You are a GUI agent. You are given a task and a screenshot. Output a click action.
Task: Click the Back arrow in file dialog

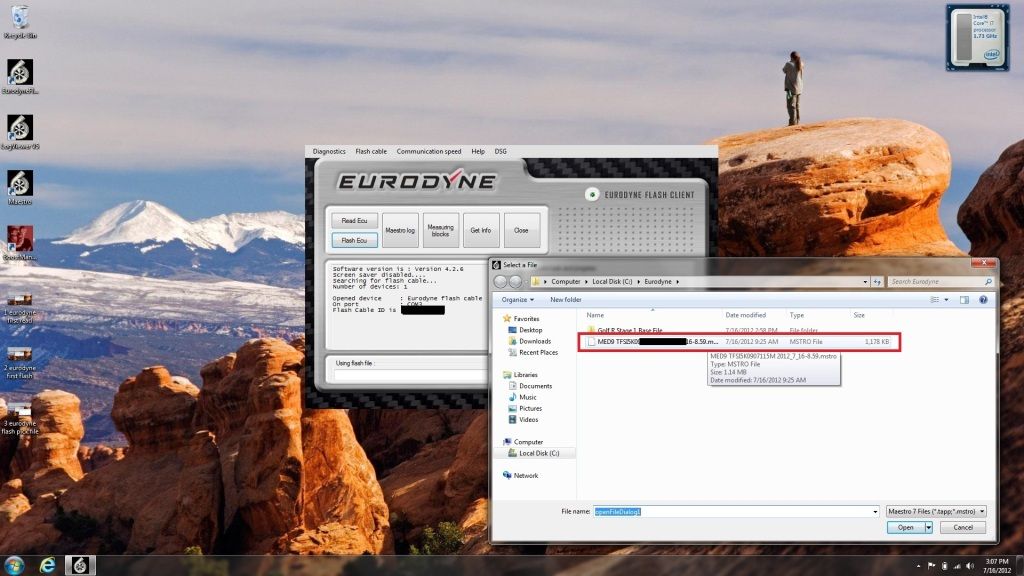click(x=500, y=281)
